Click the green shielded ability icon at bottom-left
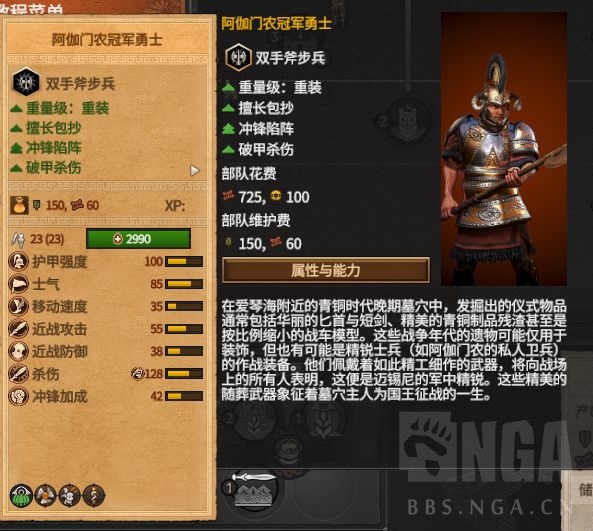 pos(21,495)
